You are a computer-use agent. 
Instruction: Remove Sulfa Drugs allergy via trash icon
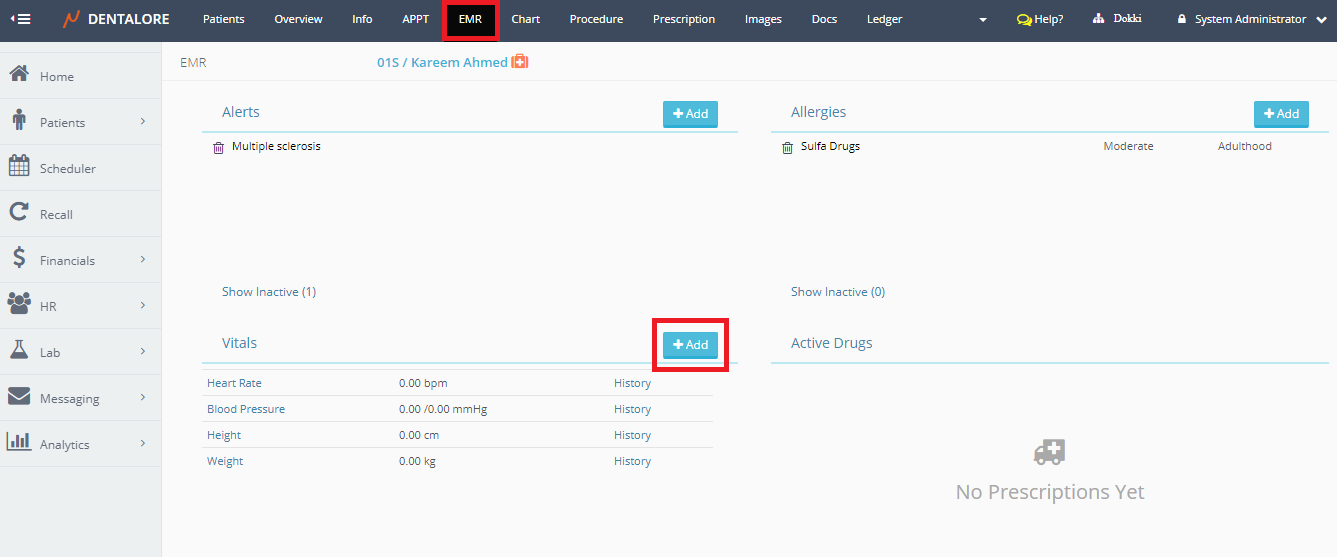[787, 147]
